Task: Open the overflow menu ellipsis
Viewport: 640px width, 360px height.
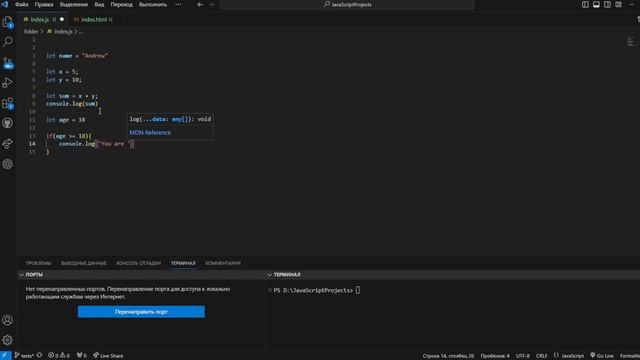Action: [x=178, y=4]
